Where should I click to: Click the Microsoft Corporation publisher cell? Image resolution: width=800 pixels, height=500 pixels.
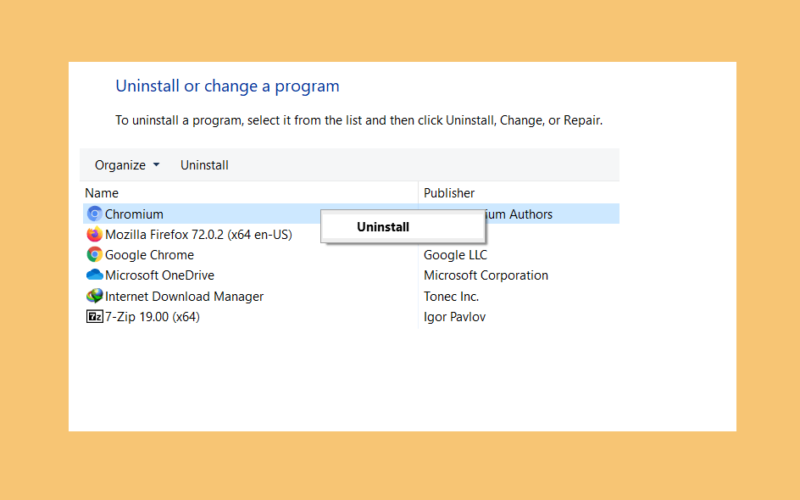click(486, 276)
